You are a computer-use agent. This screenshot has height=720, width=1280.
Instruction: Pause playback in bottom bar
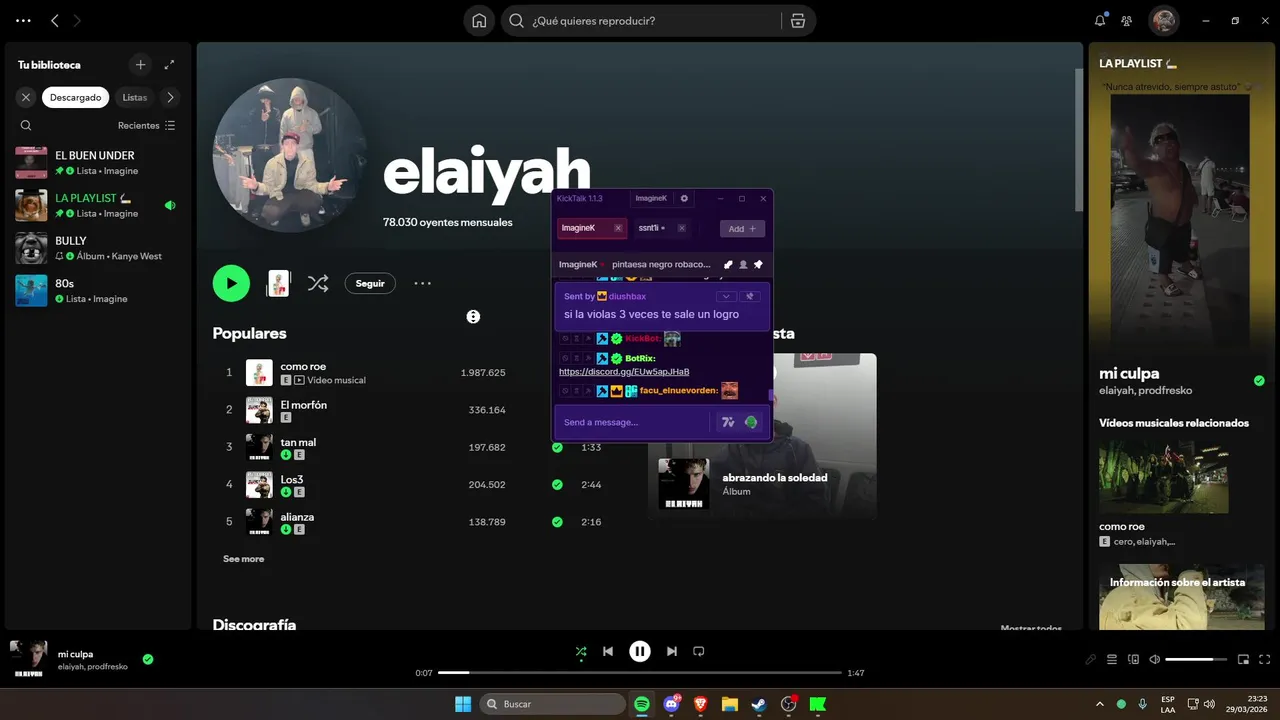pos(640,651)
